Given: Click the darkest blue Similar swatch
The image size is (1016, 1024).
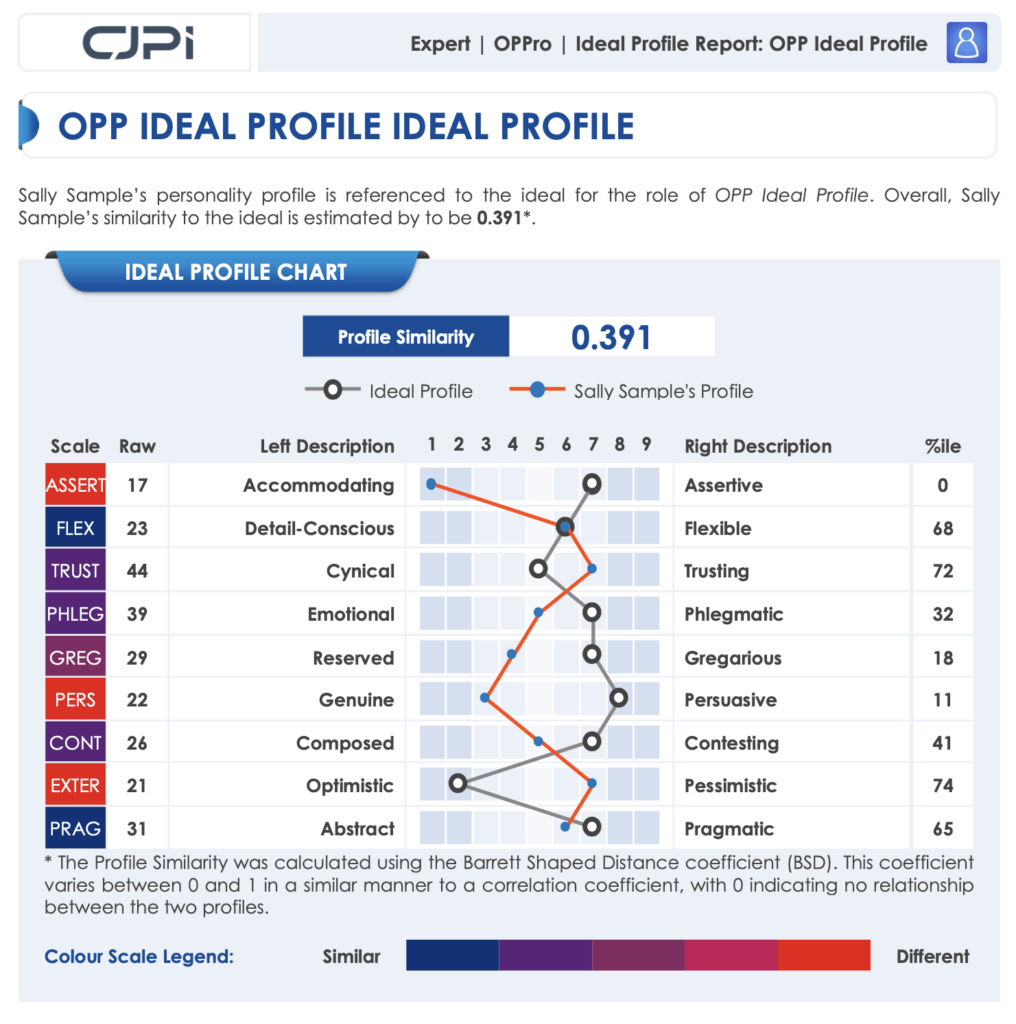Looking at the screenshot, I should (x=452, y=955).
